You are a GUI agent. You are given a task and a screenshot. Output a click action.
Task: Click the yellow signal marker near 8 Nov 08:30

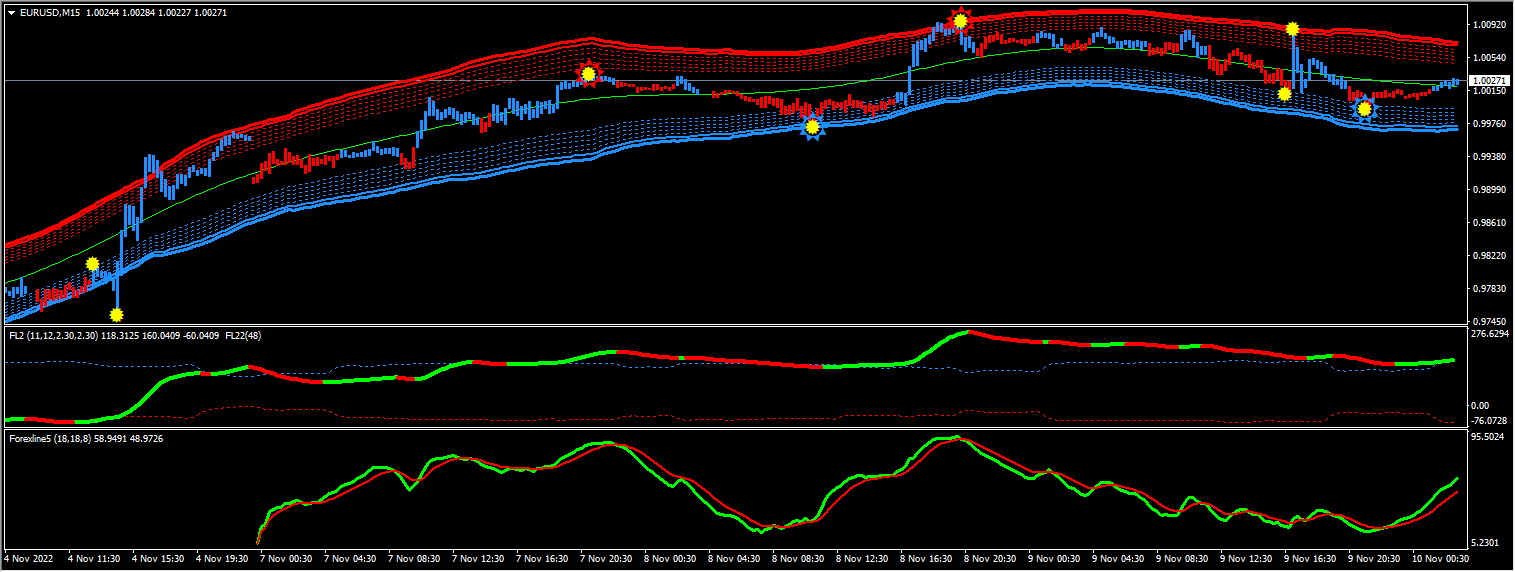(813, 127)
